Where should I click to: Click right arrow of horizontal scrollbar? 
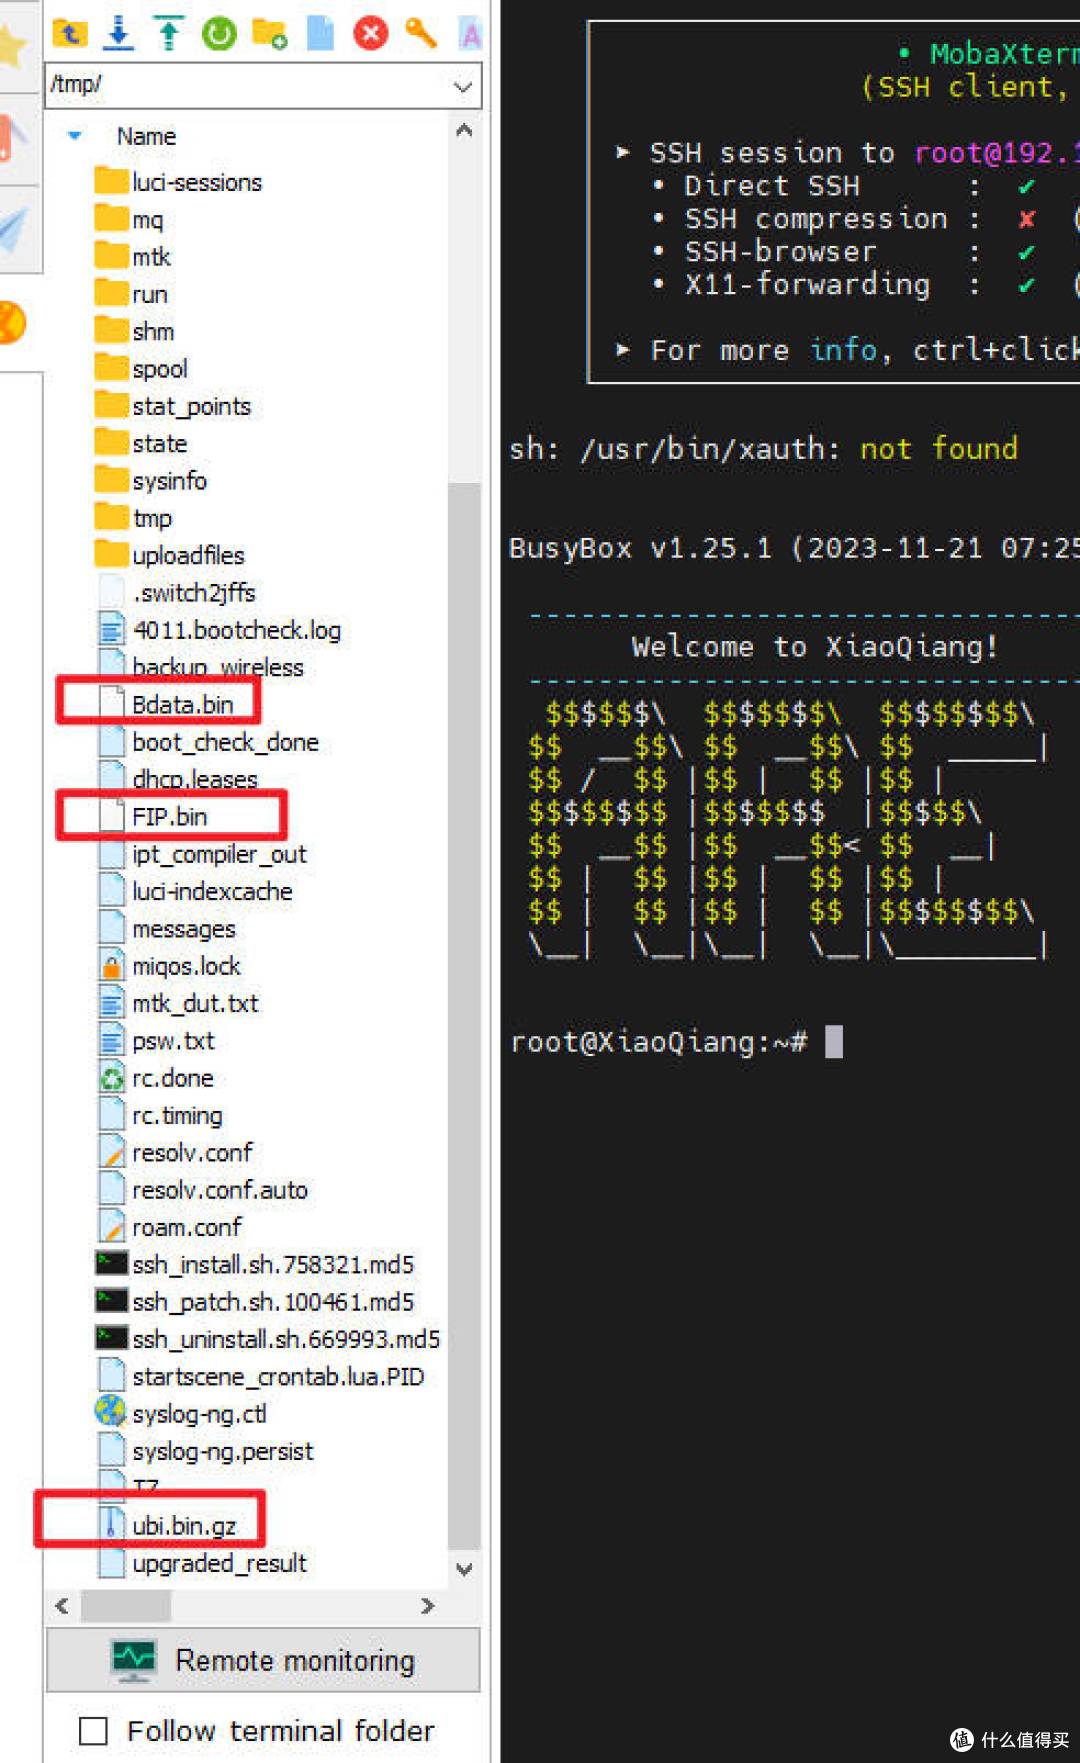click(x=428, y=1606)
